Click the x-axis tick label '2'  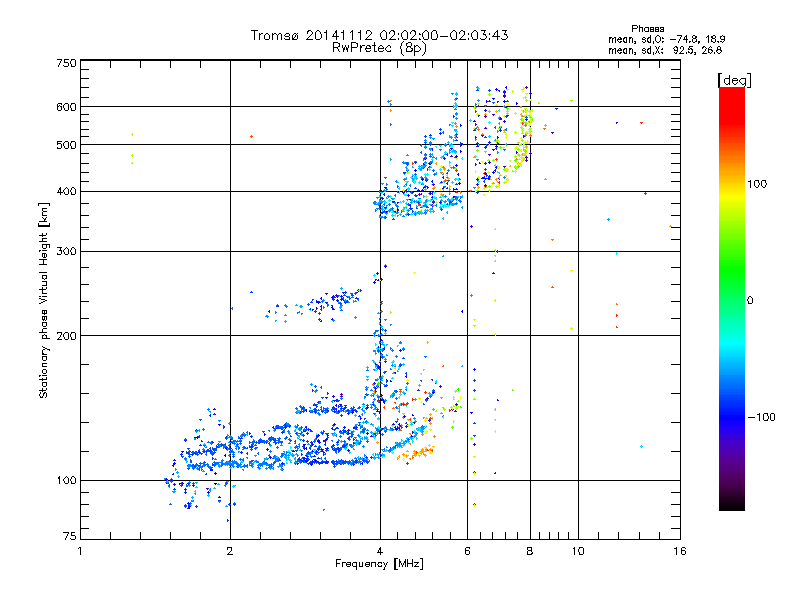coord(230,551)
